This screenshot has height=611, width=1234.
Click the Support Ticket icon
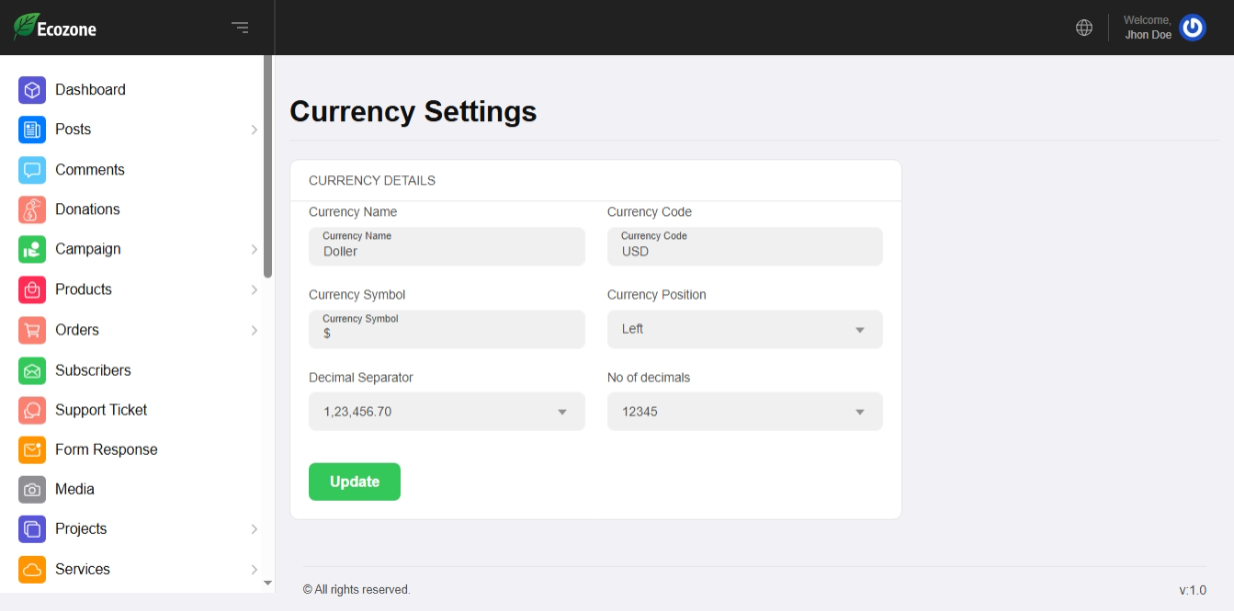tap(32, 410)
